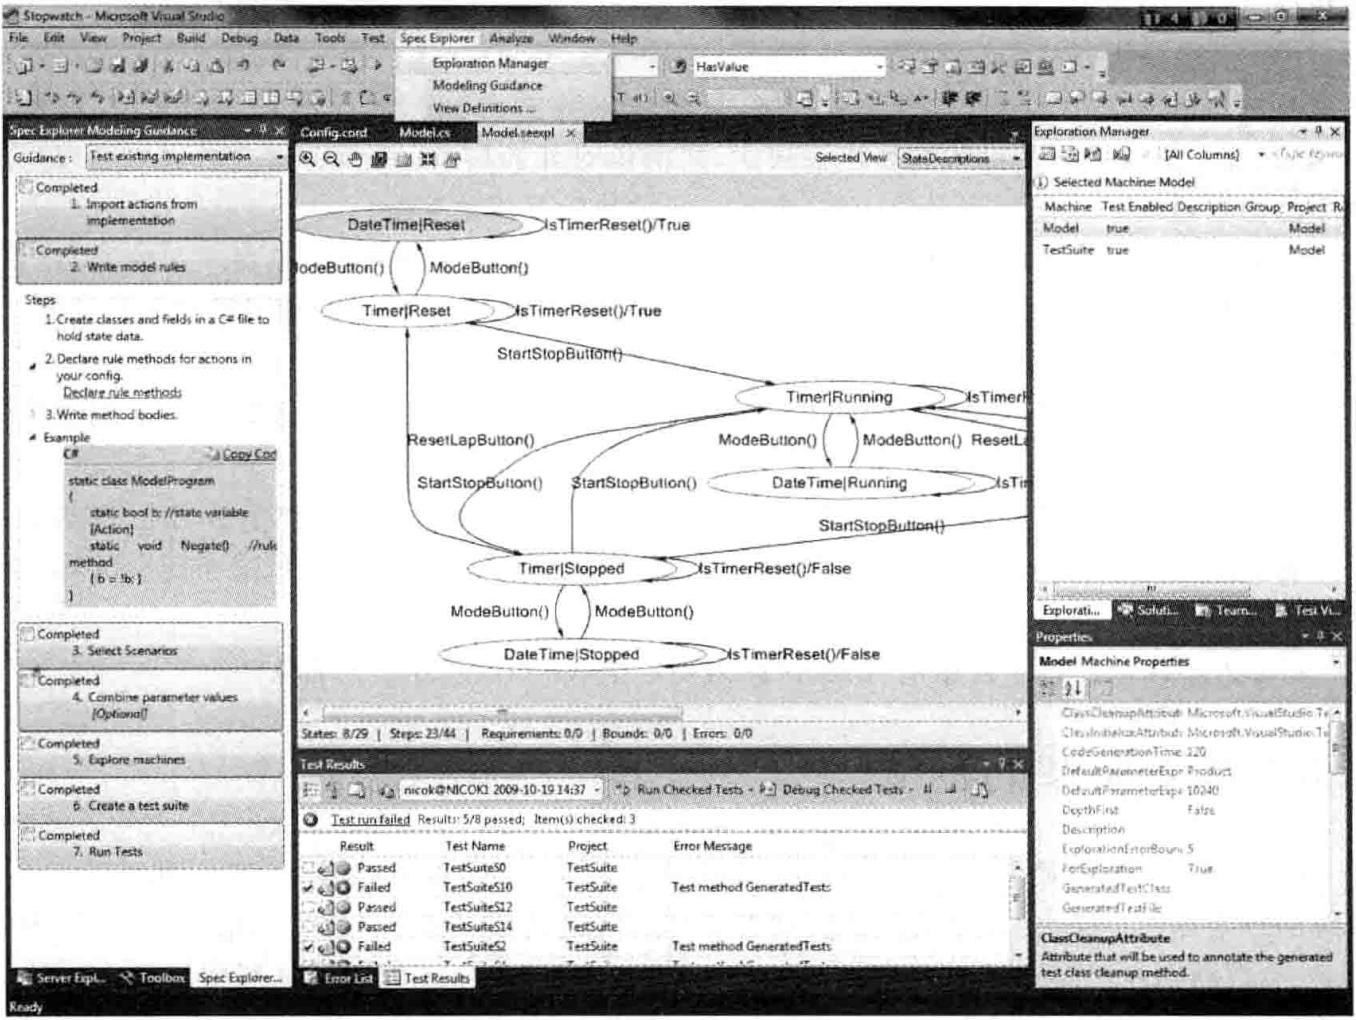Open the test run dropdown nicok@NICOKI 2009-10-19
This screenshot has height=1020, width=1356.
502,789
